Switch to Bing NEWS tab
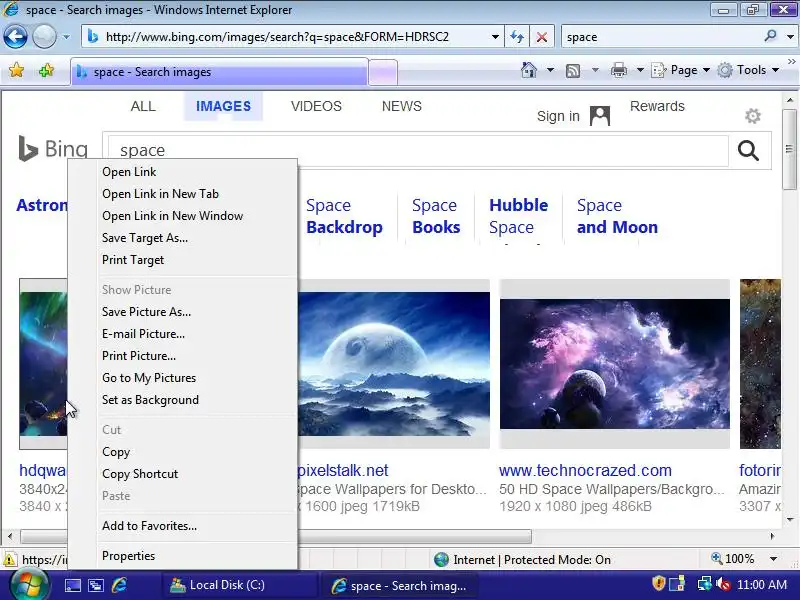 (402, 106)
